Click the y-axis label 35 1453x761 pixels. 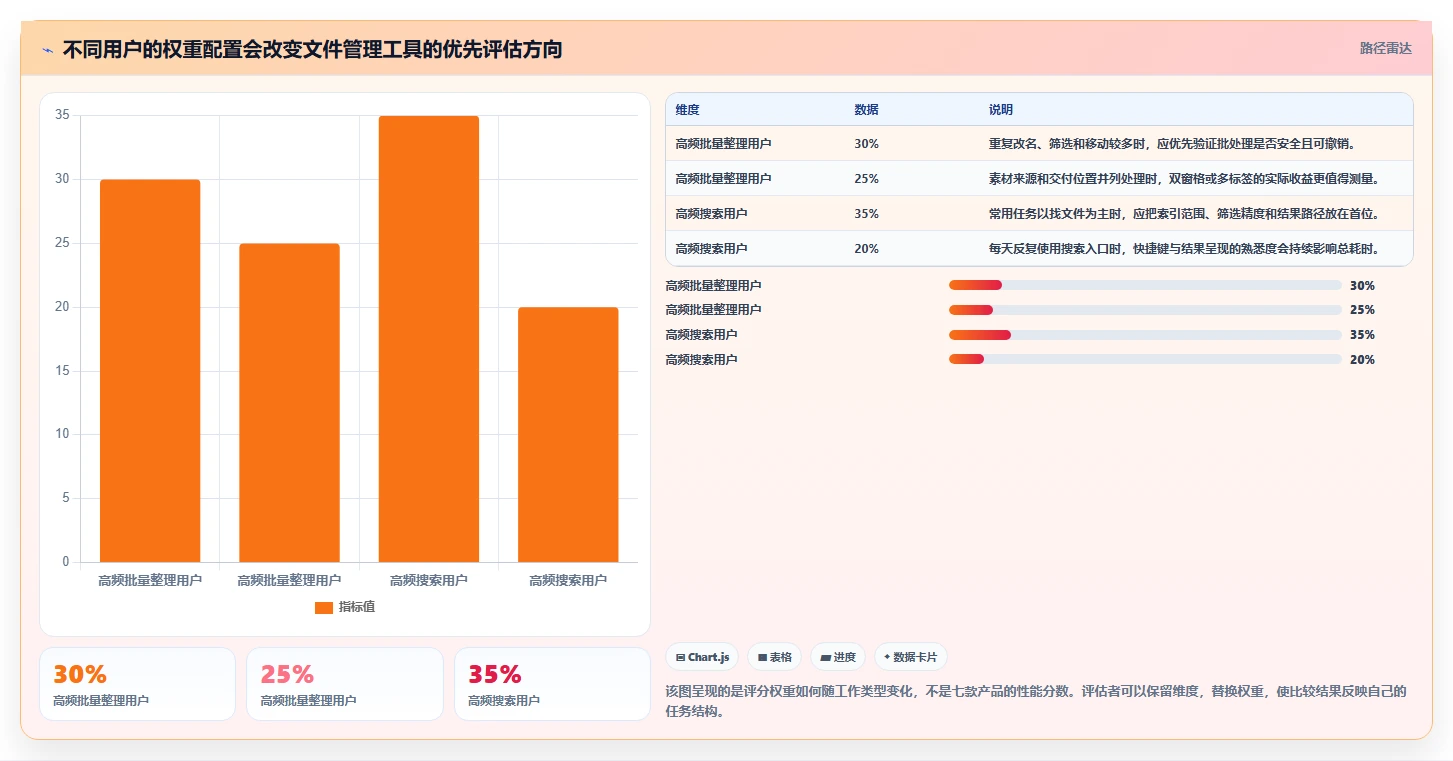coord(62,115)
